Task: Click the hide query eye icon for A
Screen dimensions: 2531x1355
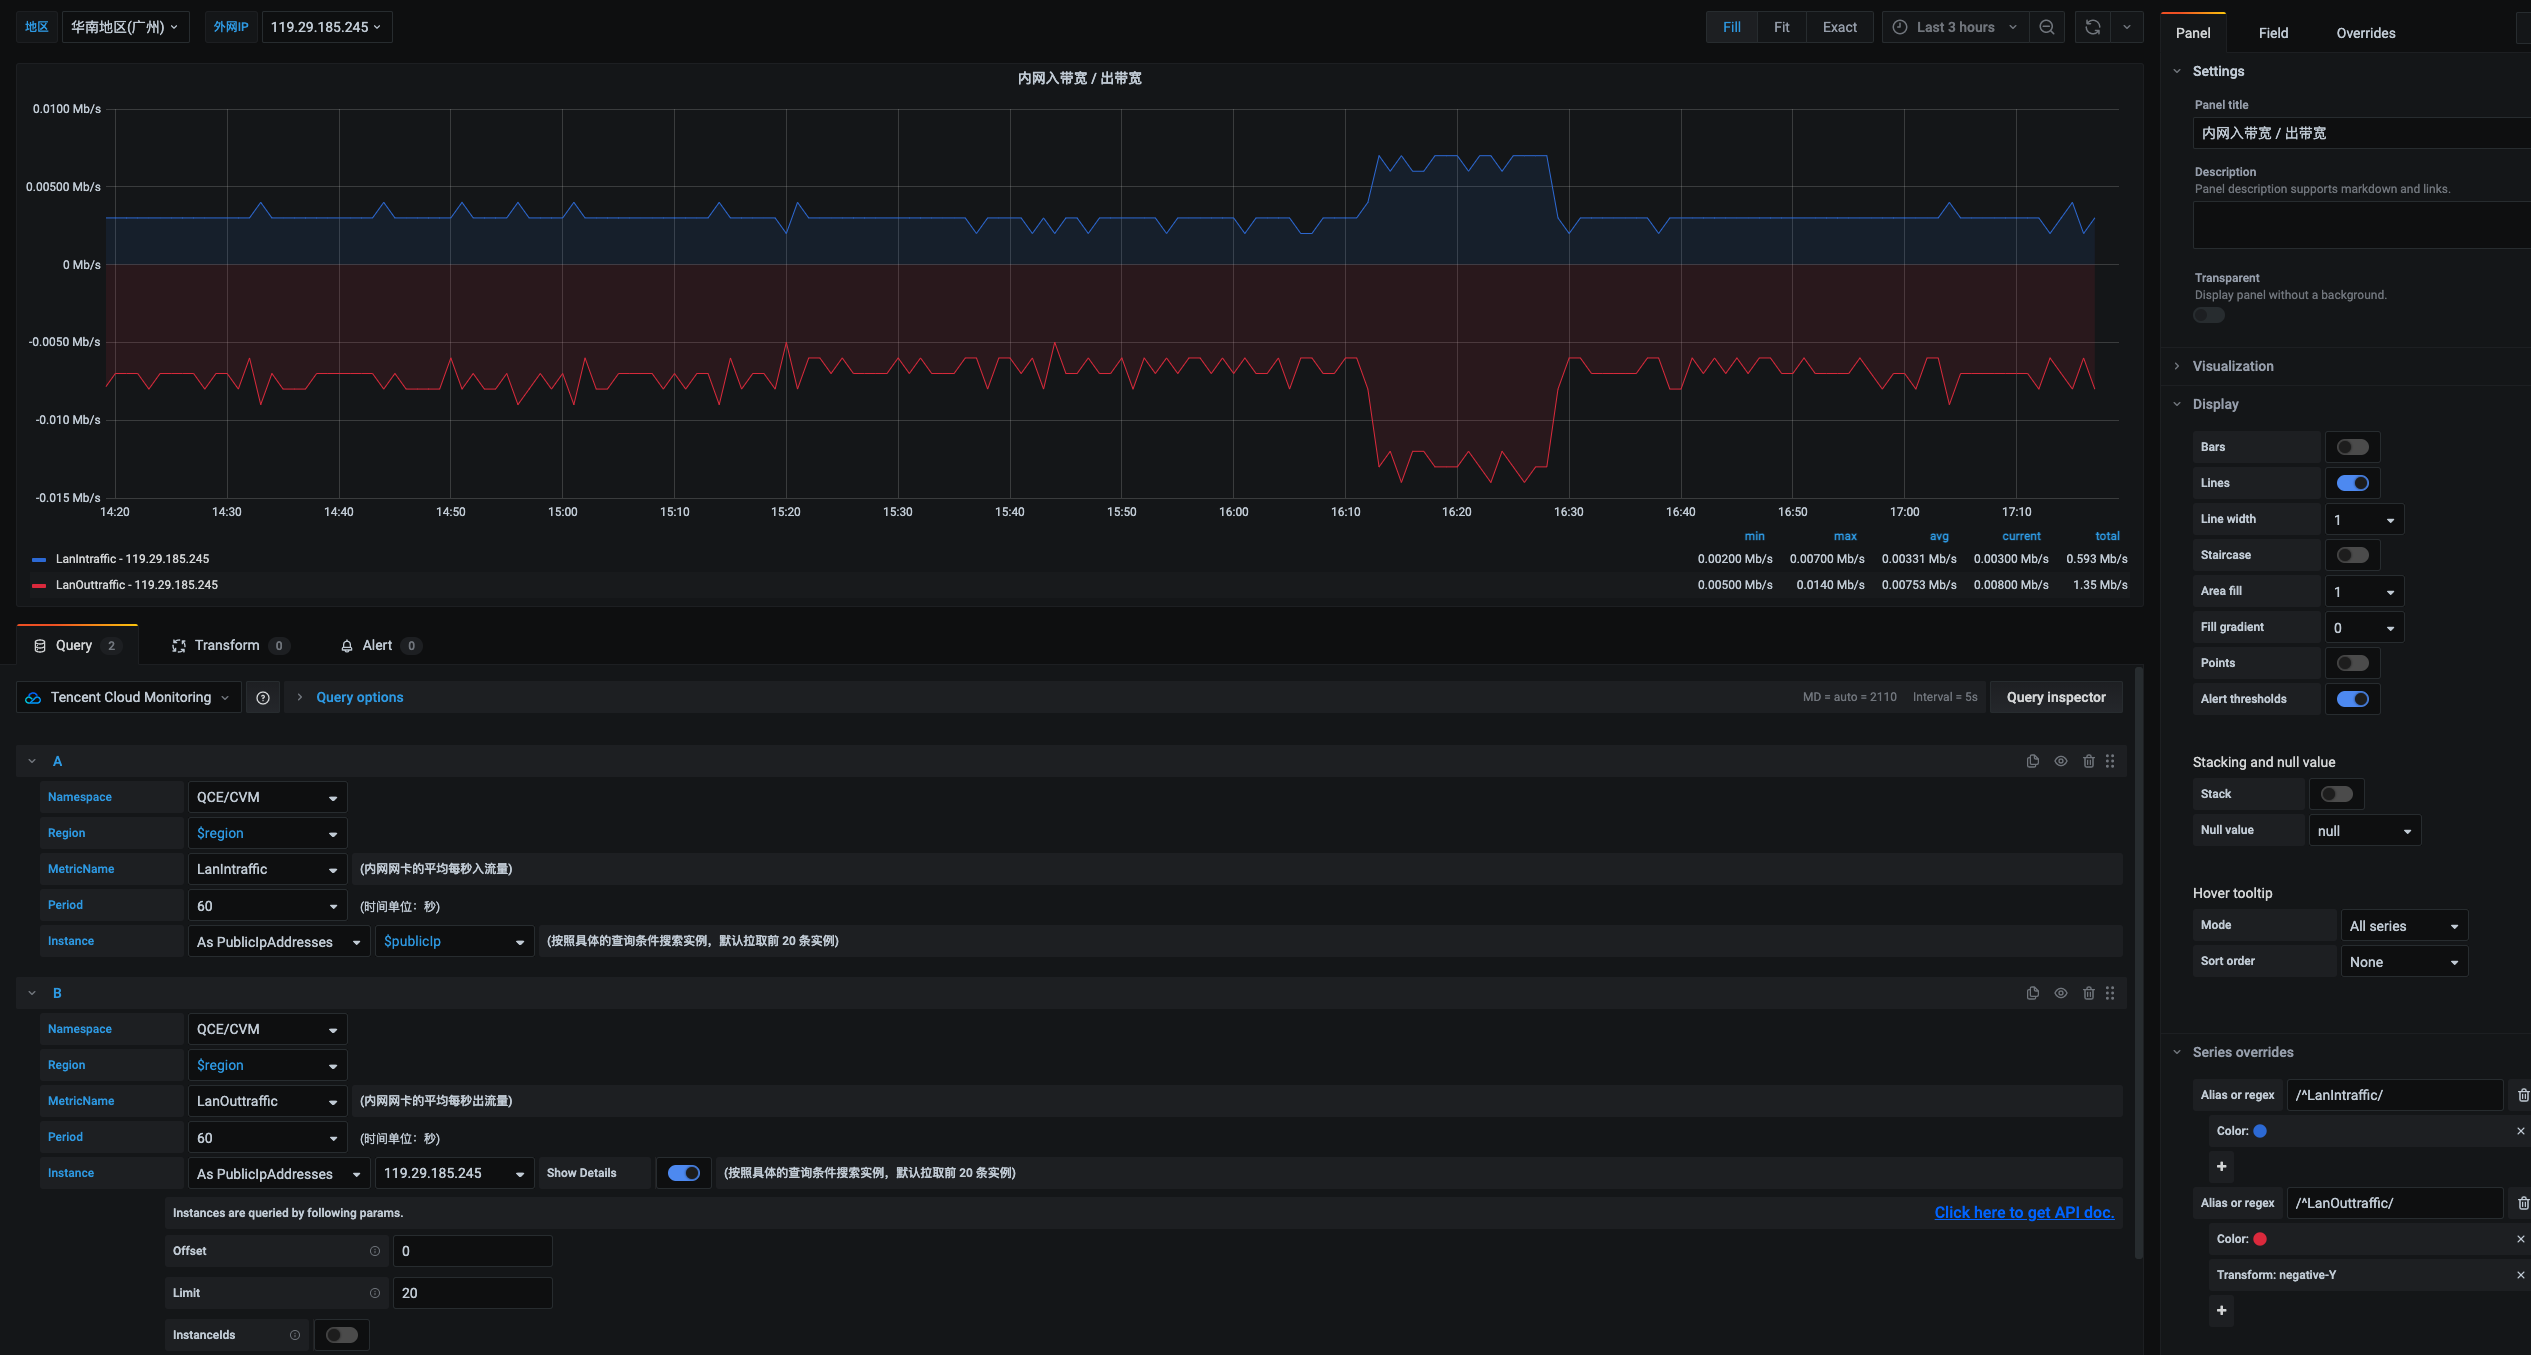Action: pos(2061,762)
